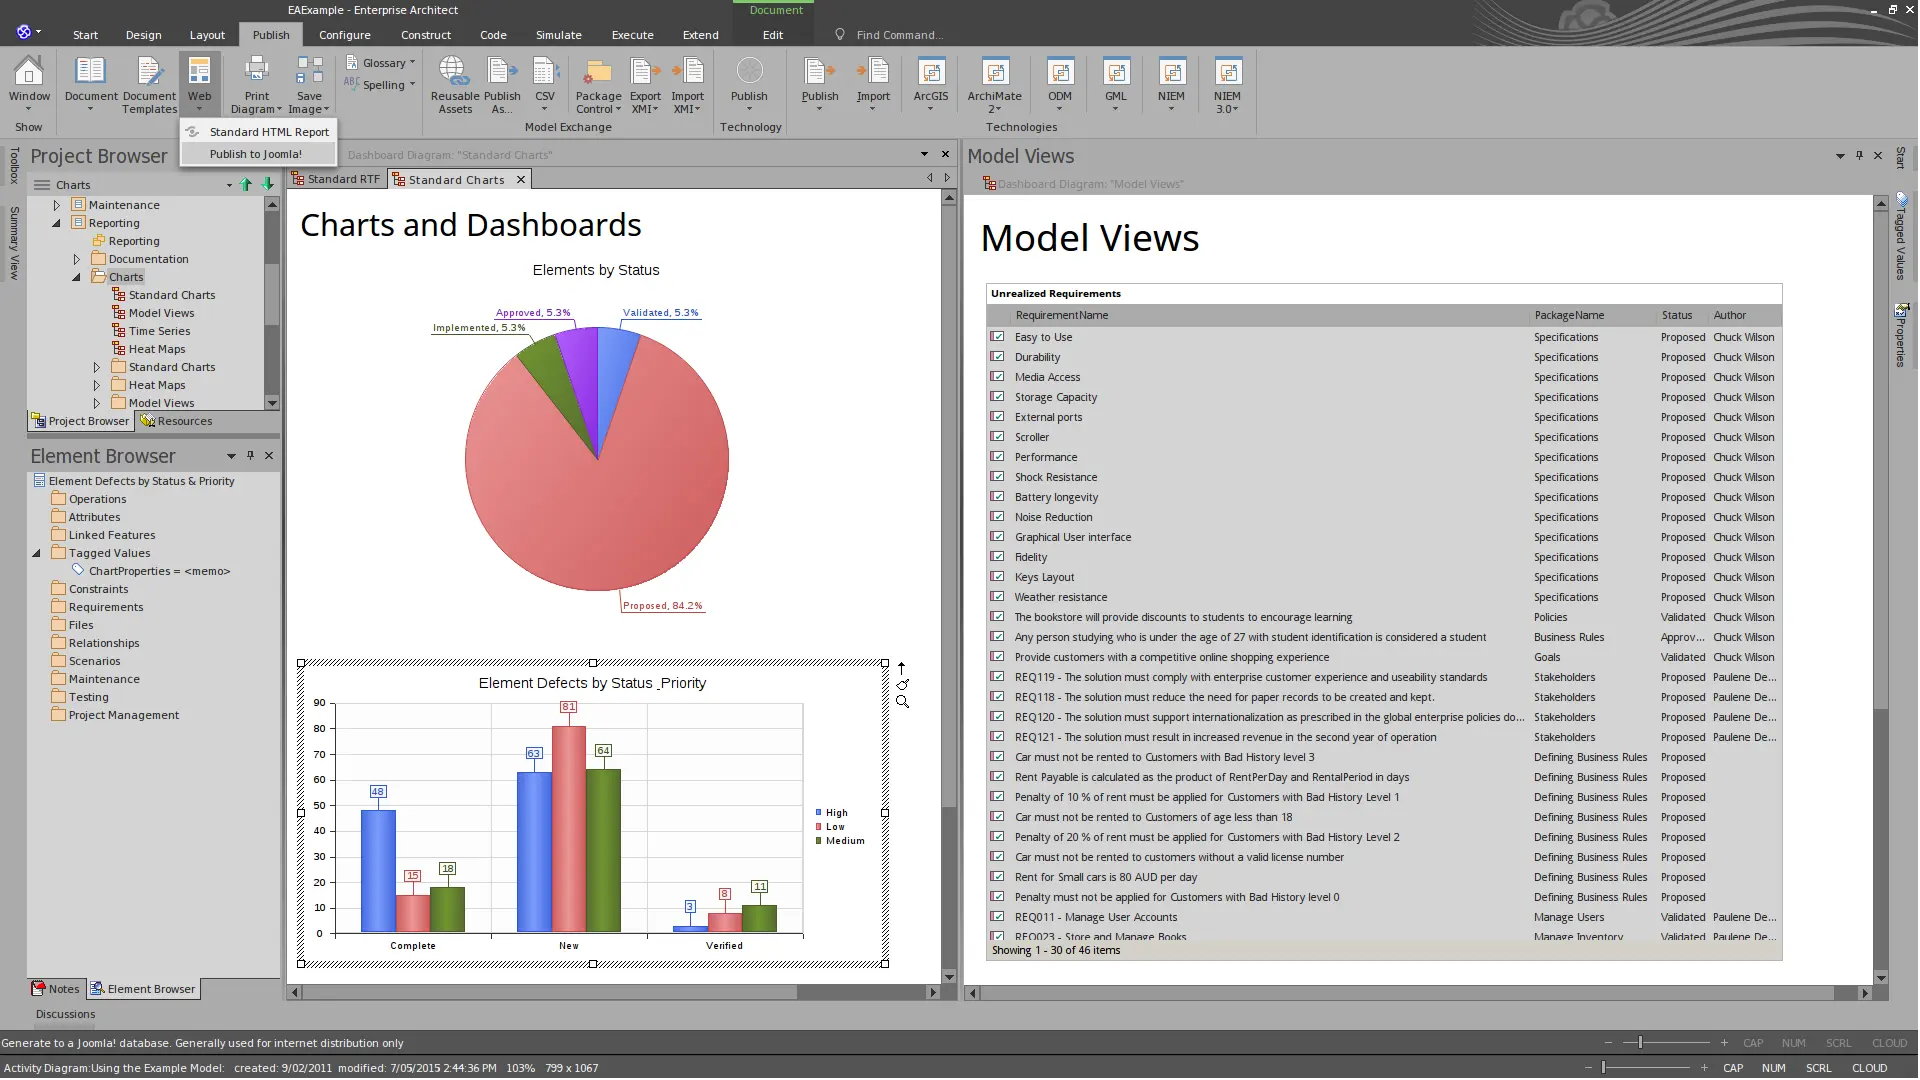Open the Package Control icon
Screen dimensions: 1920x1080
pos(598,74)
